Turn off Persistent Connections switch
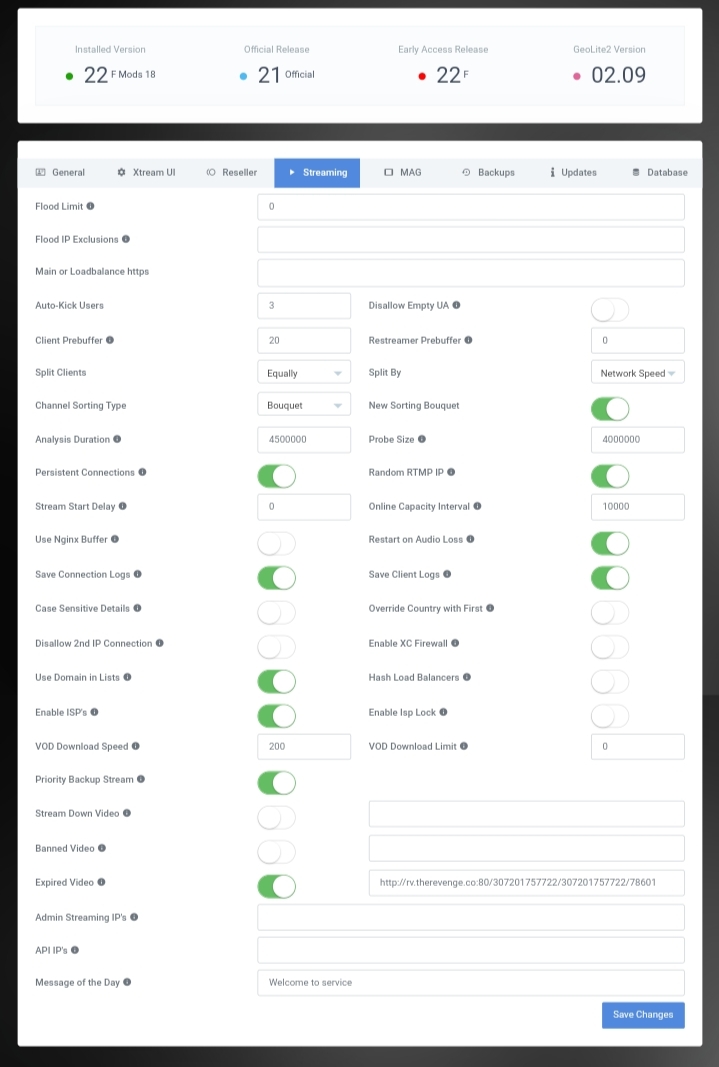 (x=276, y=475)
